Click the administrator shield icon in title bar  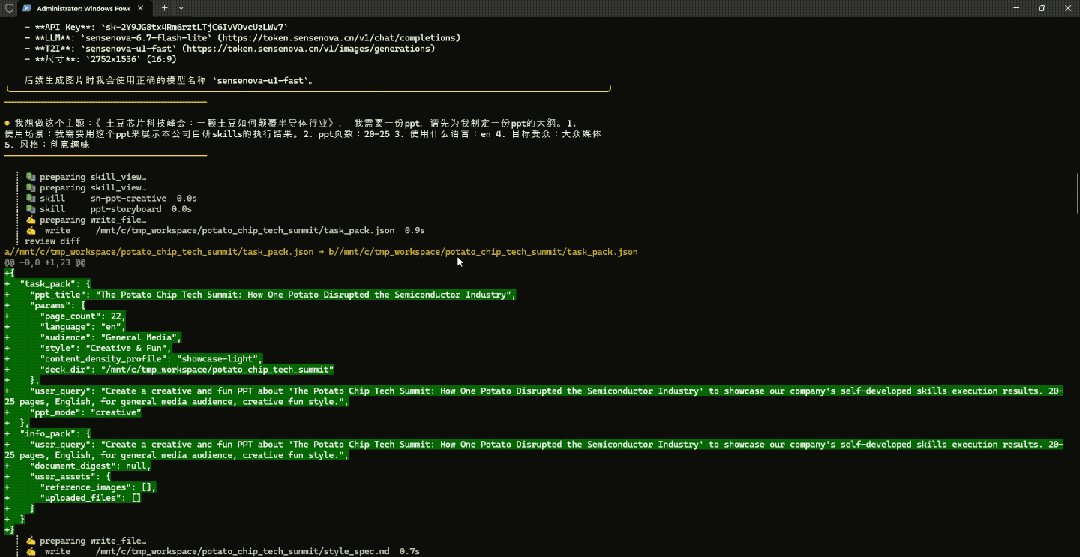click(10, 7)
